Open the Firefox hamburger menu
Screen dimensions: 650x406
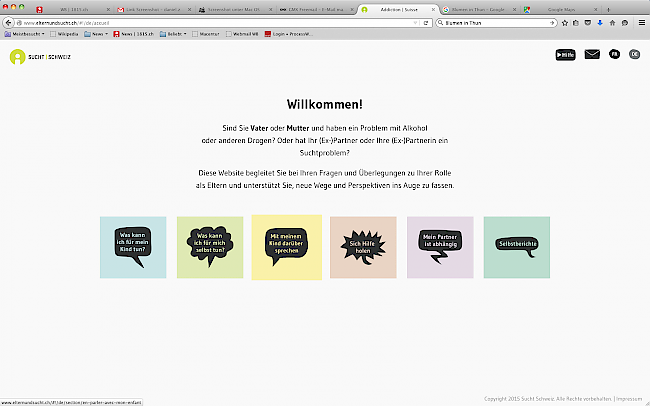(640, 20)
